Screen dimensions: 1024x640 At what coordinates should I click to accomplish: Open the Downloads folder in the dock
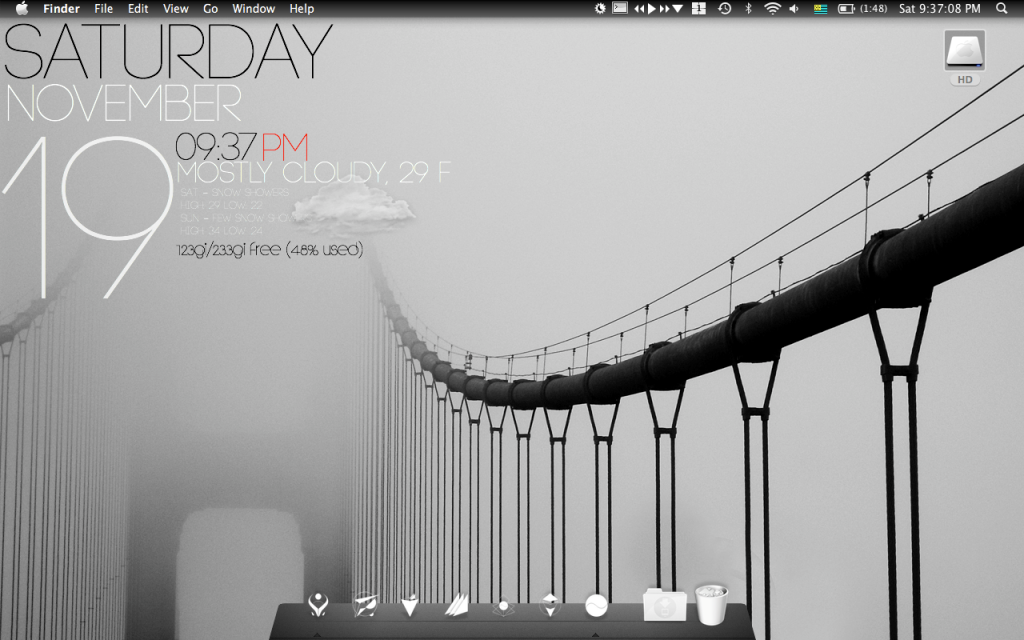point(664,605)
